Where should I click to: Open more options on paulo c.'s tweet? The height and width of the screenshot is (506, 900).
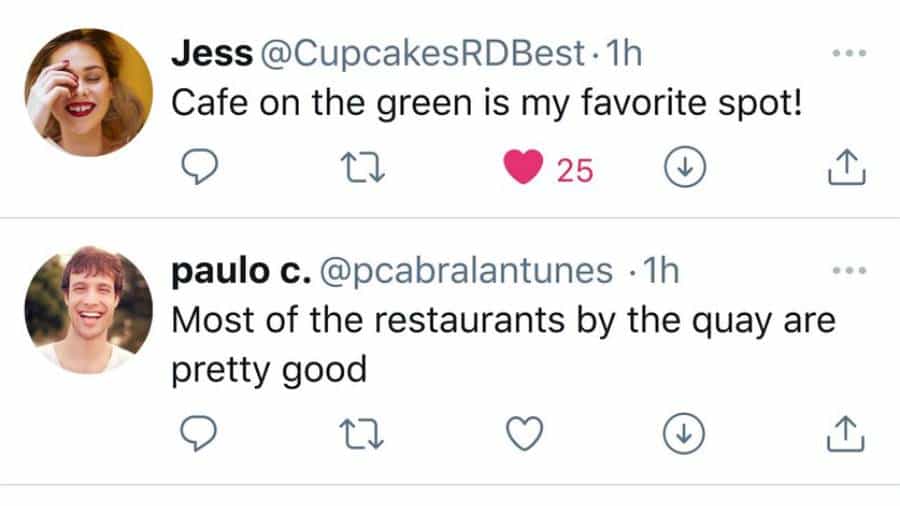point(847,271)
